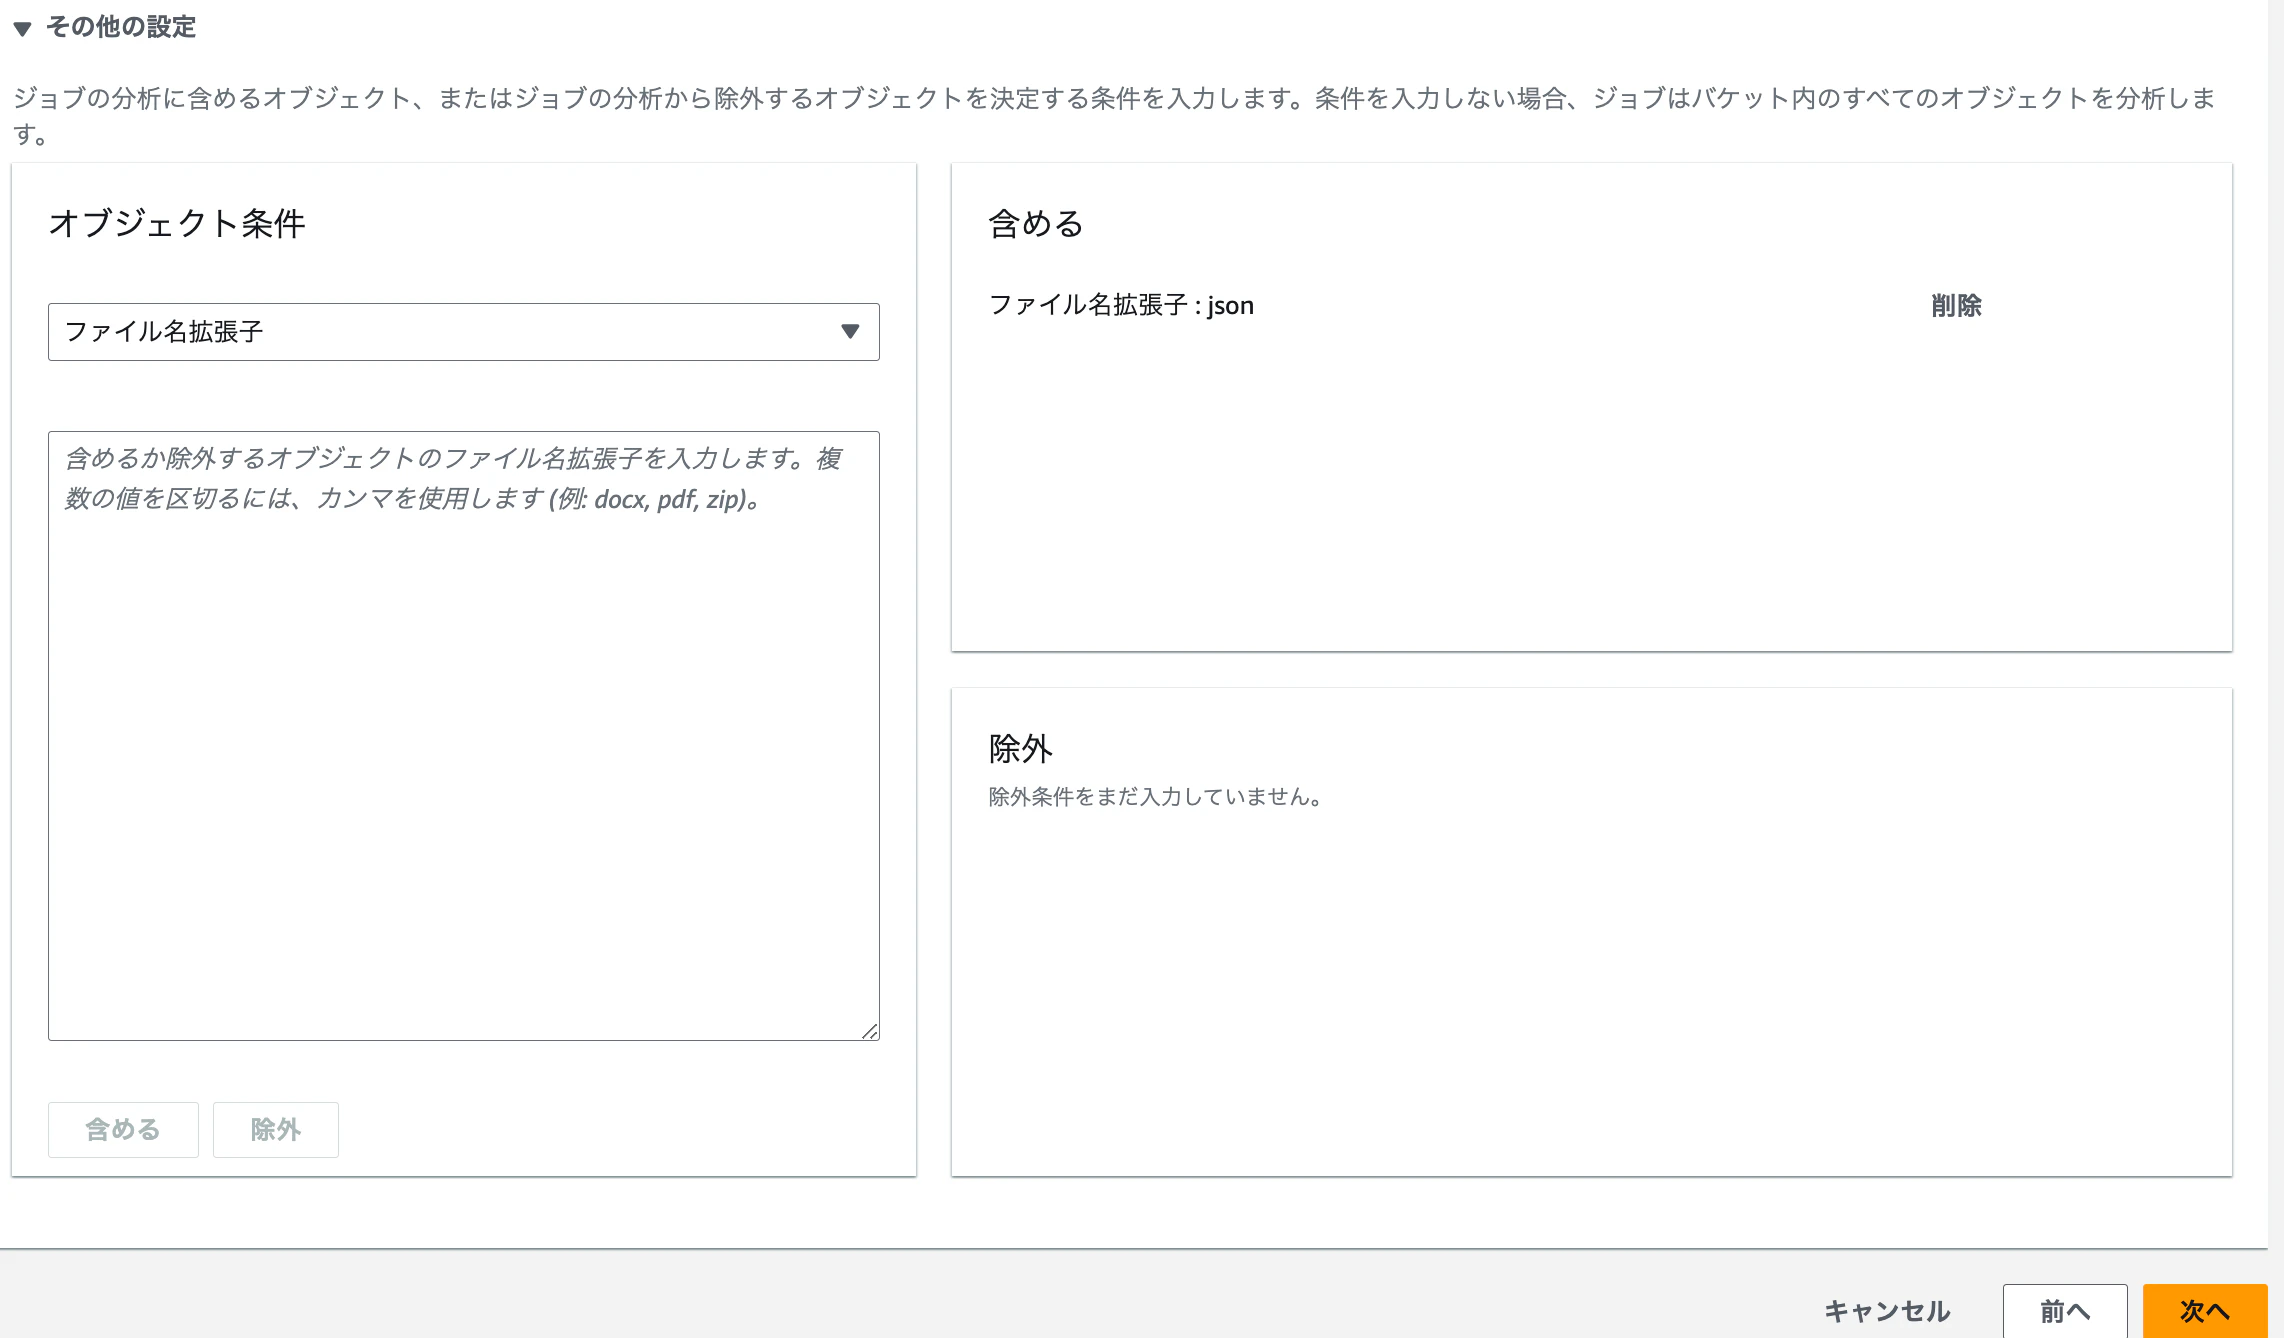
Task: Proceed with the orange 次へ button
Action: click(2204, 1311)
